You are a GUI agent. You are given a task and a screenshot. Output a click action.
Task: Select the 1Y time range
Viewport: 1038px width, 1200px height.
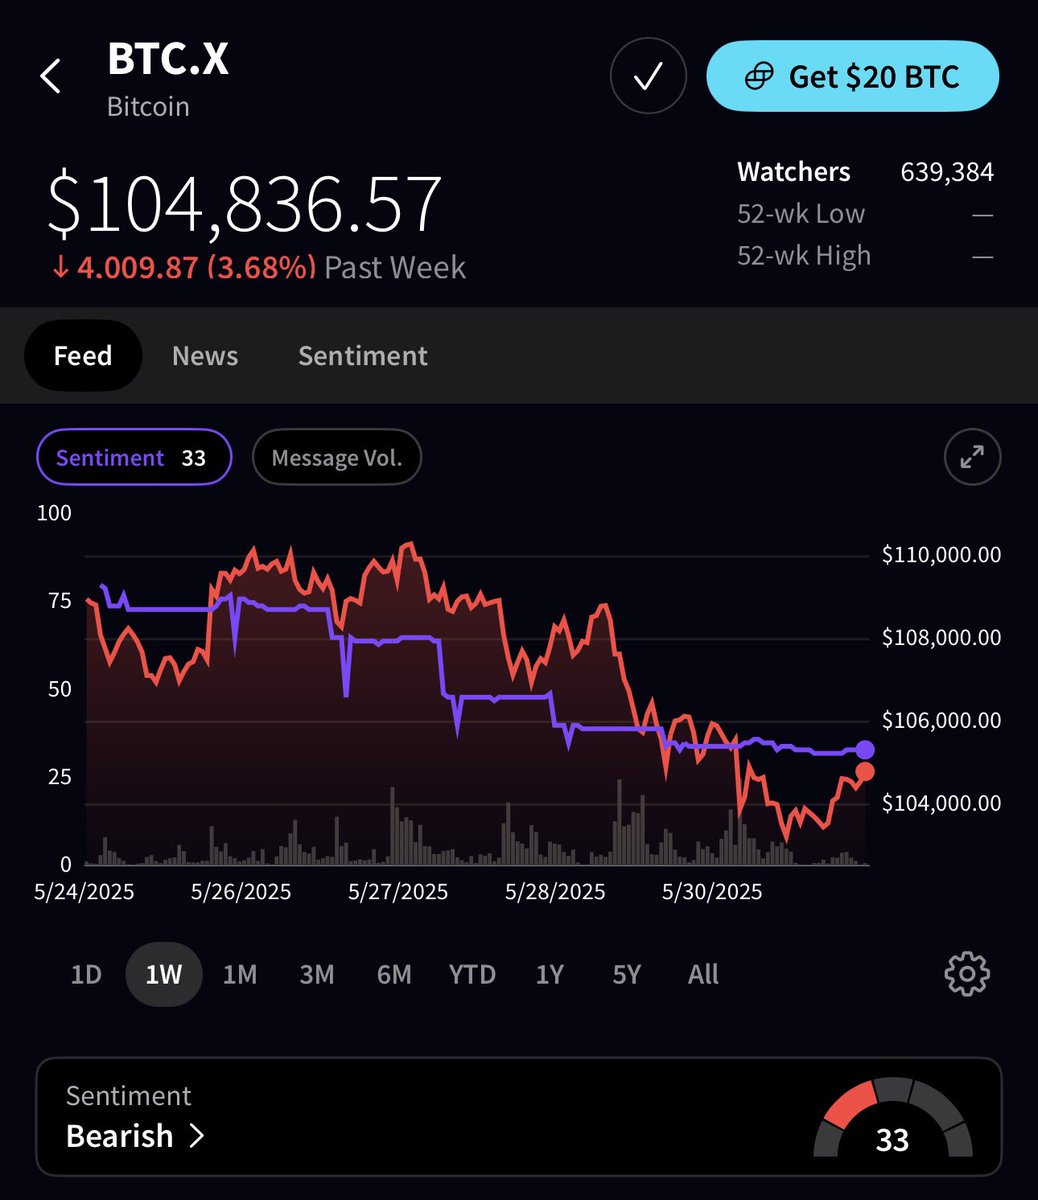click(x=549, y=974)
